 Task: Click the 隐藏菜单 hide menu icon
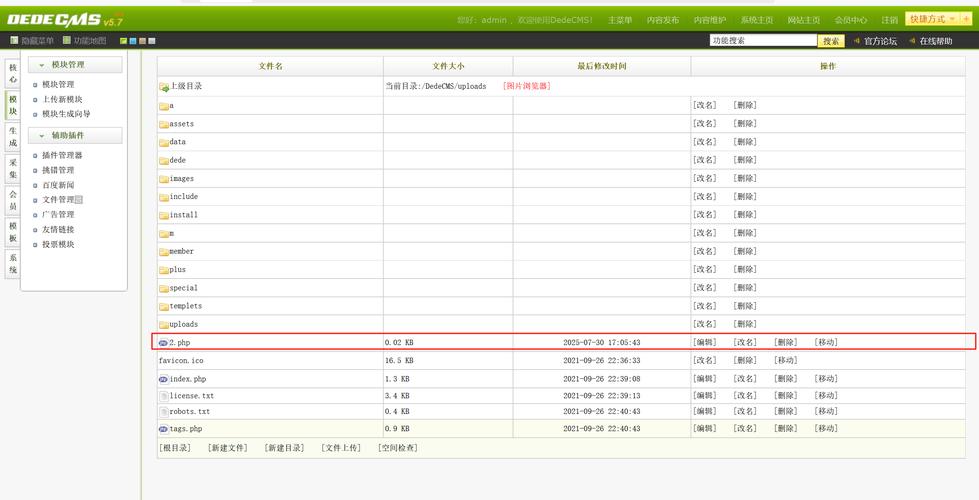14,41
